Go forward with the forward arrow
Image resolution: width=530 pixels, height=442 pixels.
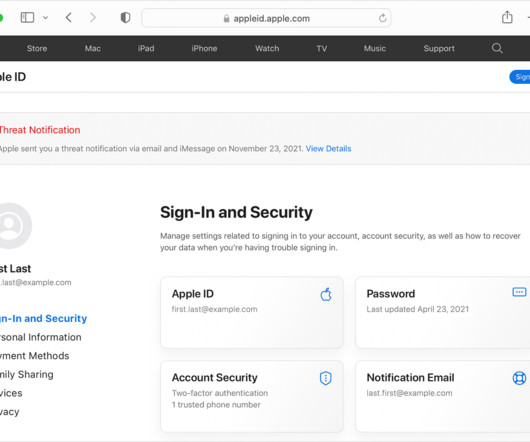click(x=93, y=18)
